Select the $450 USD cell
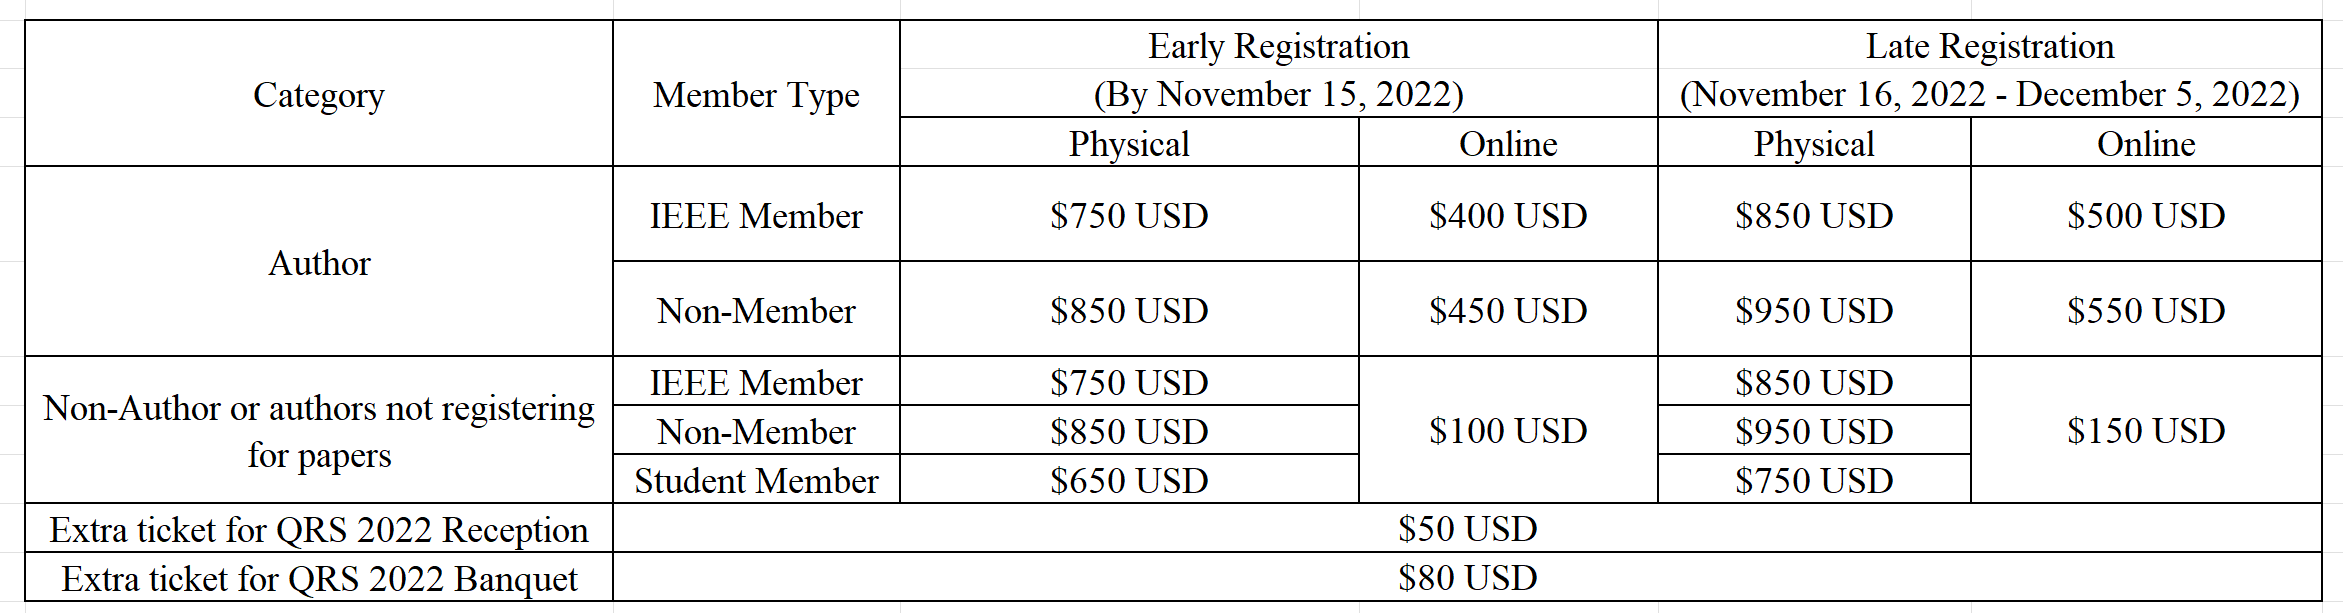Image resolution: width=2343 pixels, height=613 pixels. tap(1508, 310)
